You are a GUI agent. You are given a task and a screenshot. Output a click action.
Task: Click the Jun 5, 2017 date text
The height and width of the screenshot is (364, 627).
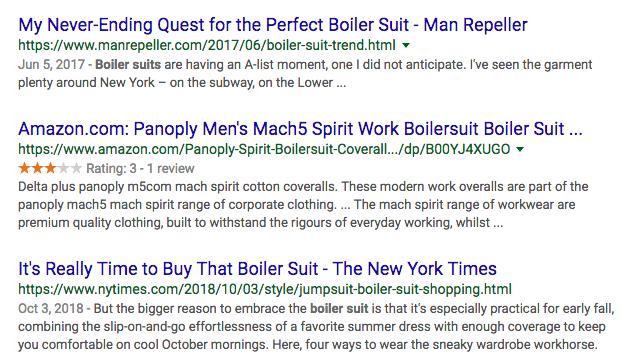pos(51,65)
